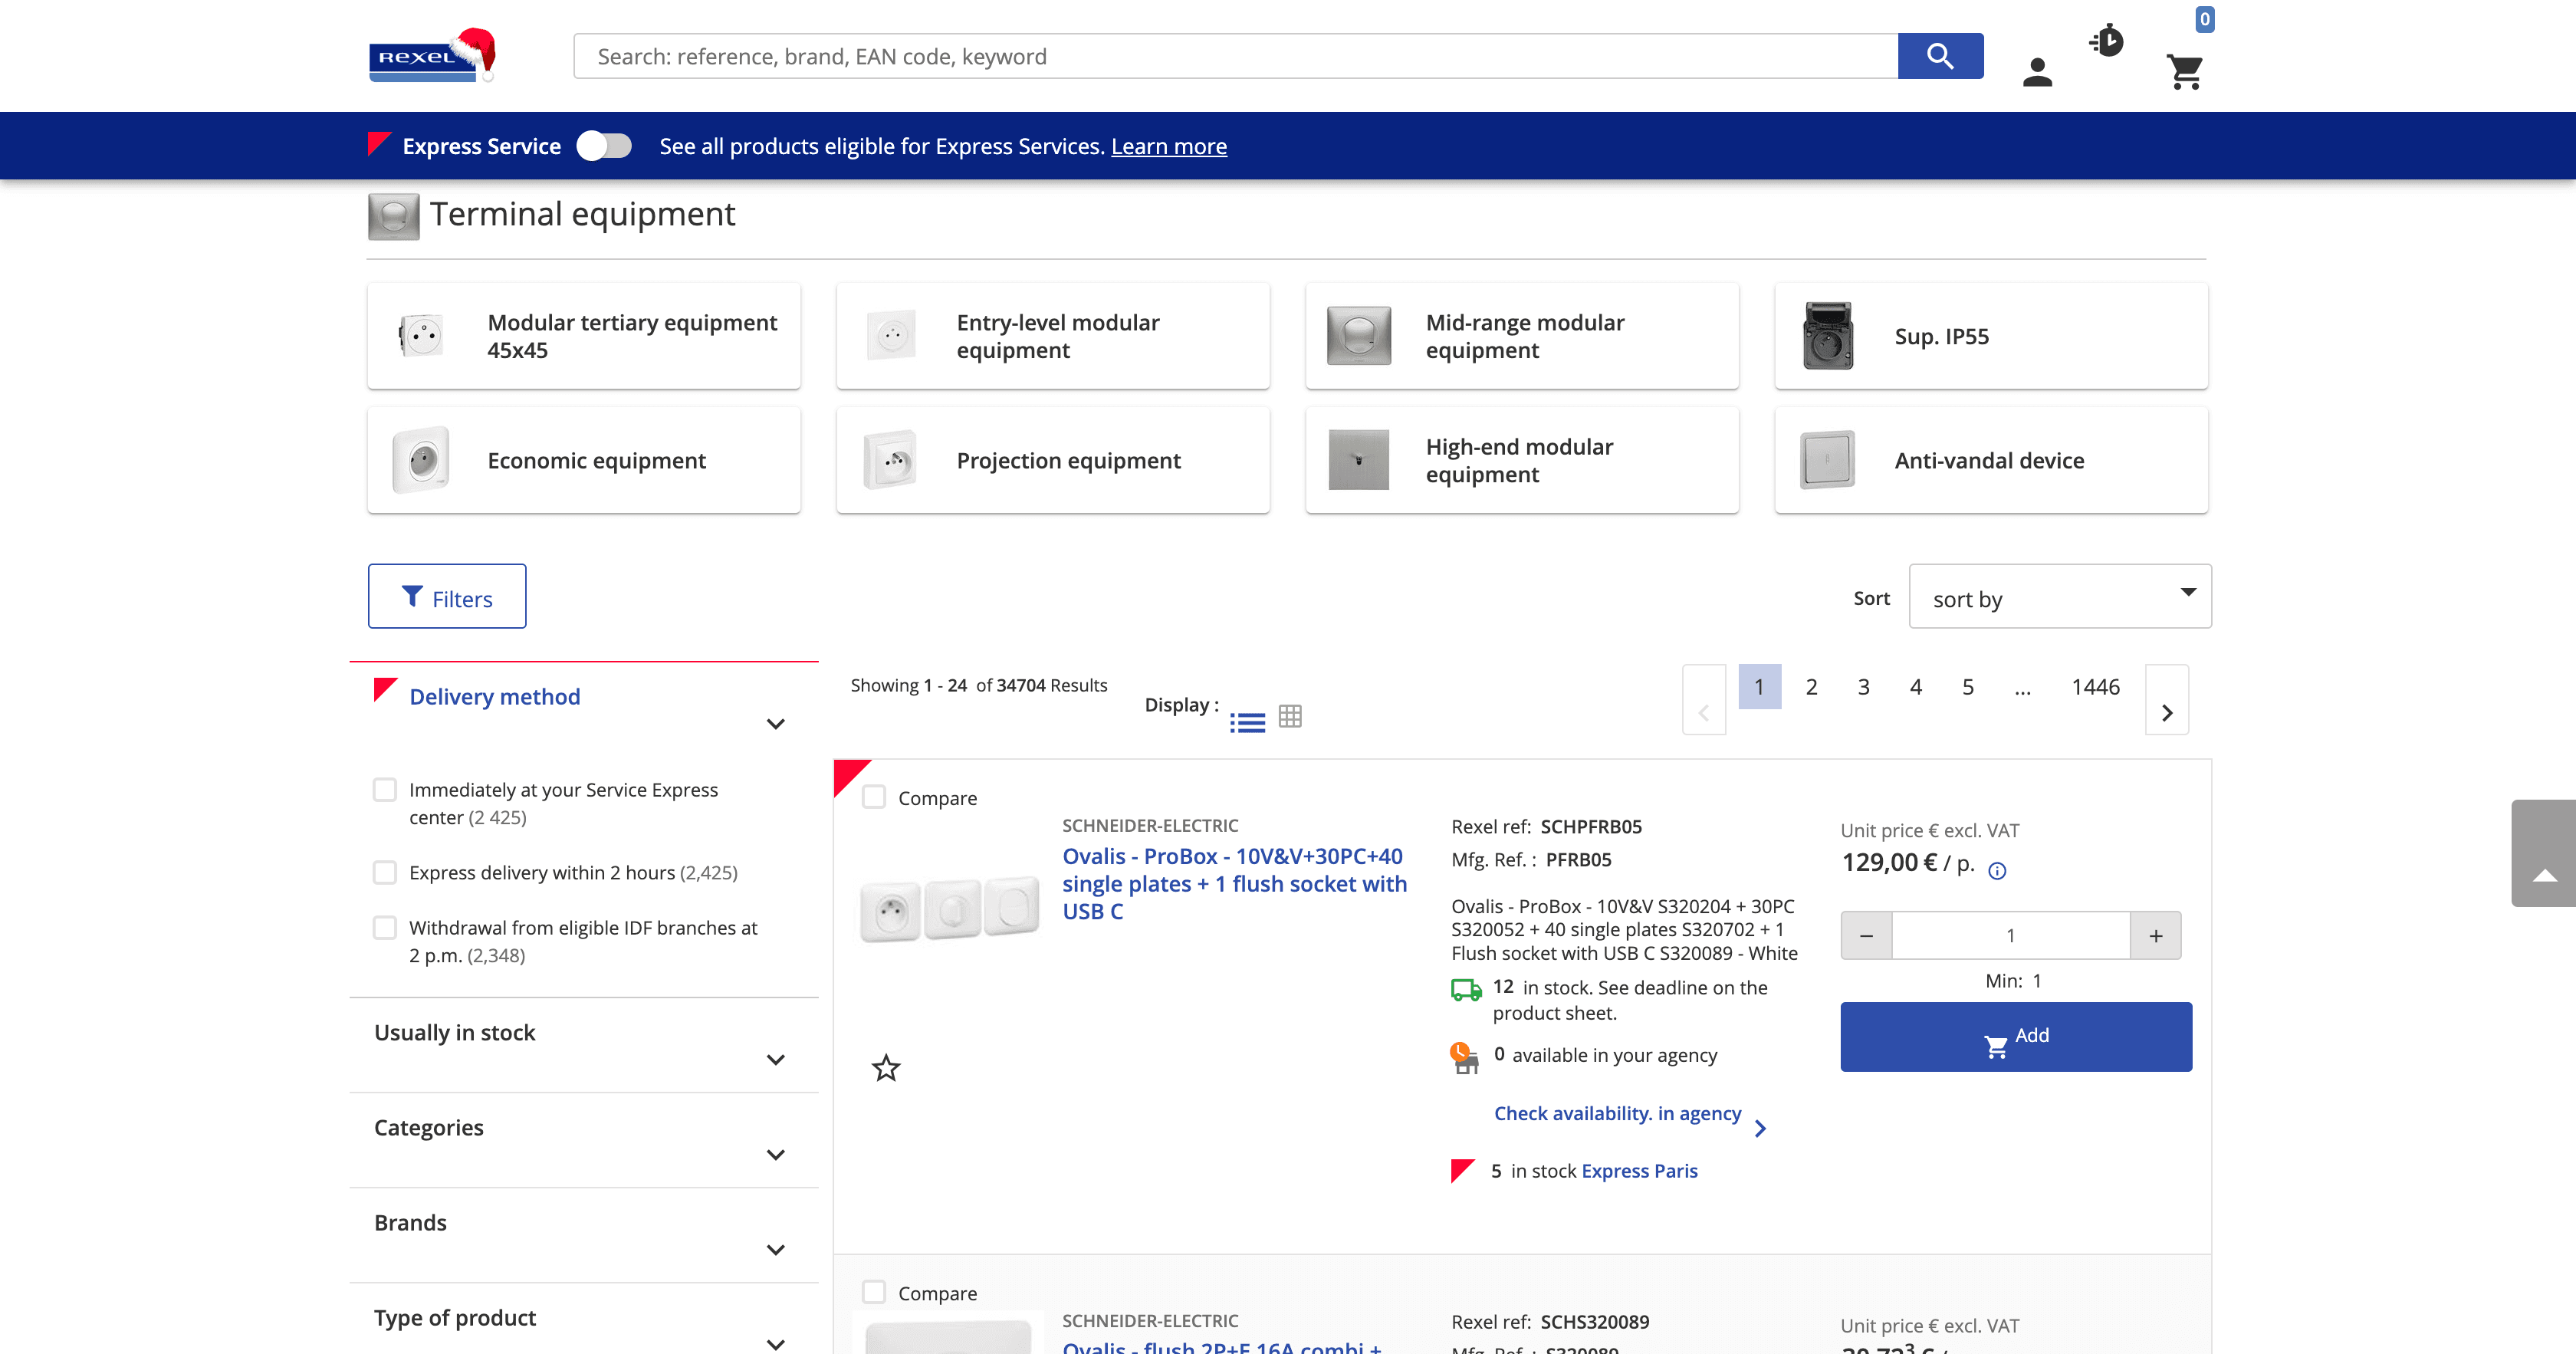Open High-end modular equipment category
The width and height of the screenshot is (2576, 1354).
(1522, 460)
